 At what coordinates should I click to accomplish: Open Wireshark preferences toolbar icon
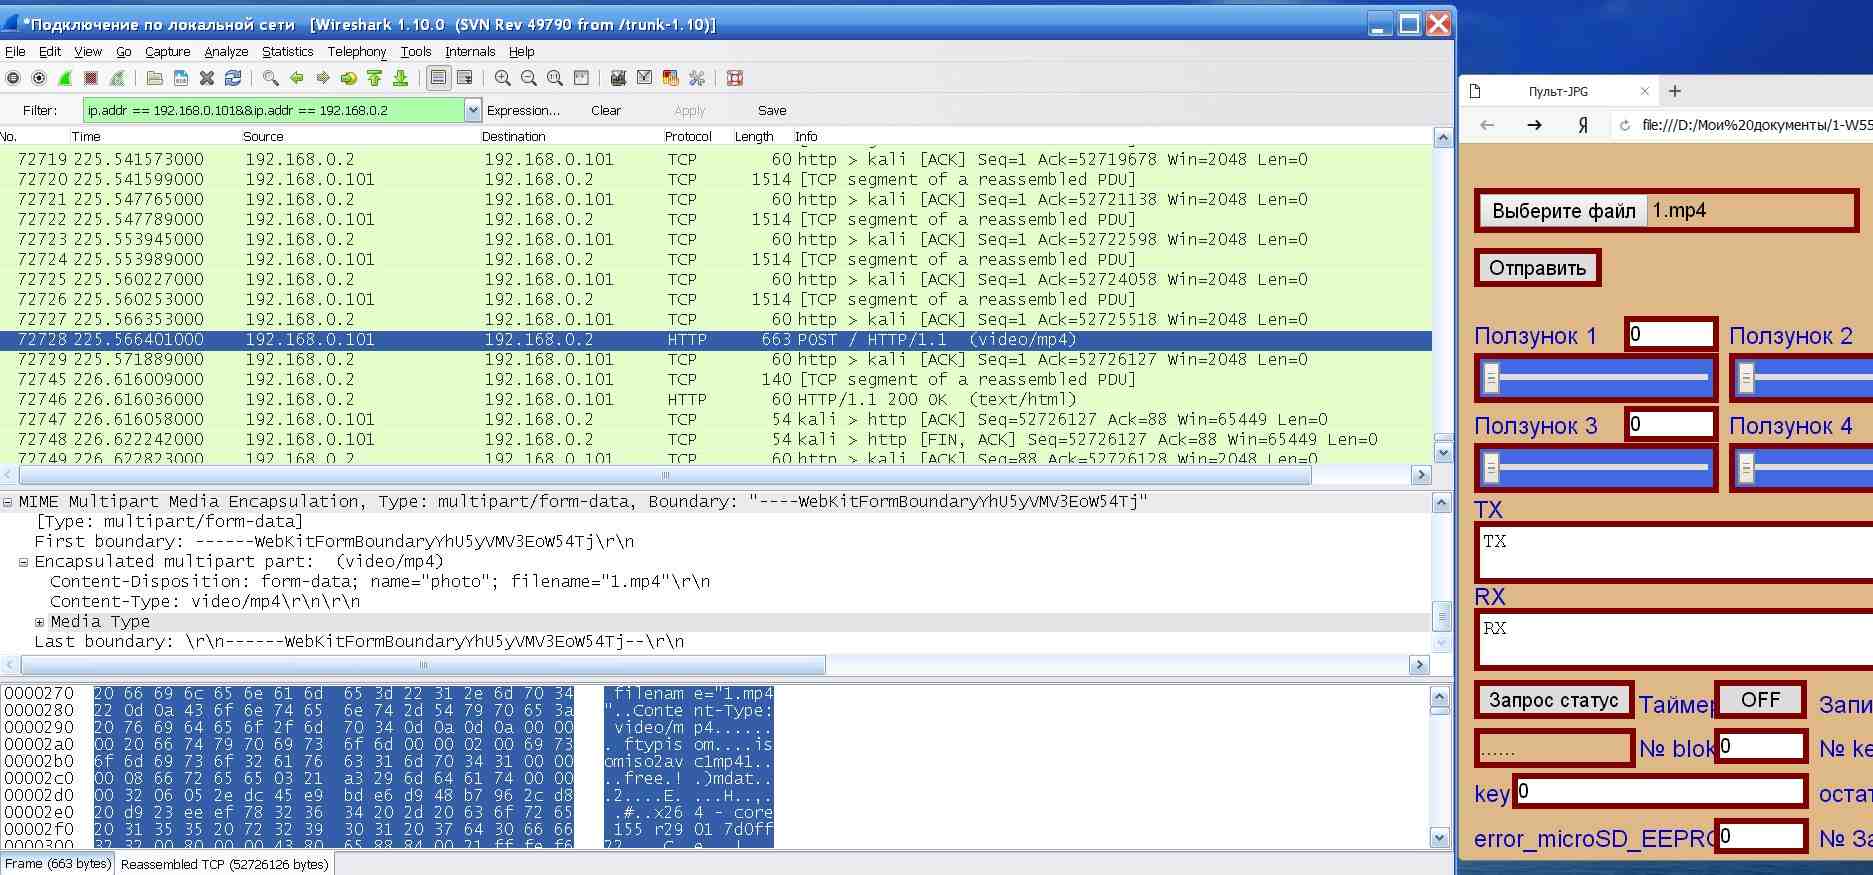[x=697, y=78]
